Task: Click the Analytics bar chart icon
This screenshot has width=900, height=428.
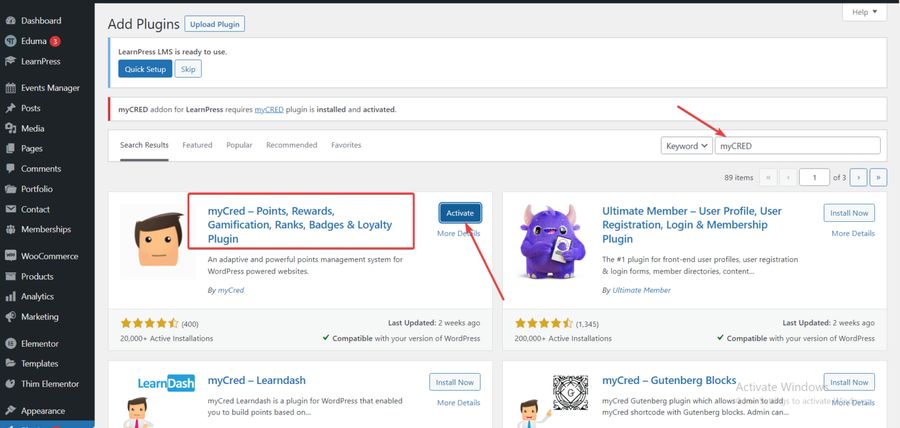Action: coord(10,297)
